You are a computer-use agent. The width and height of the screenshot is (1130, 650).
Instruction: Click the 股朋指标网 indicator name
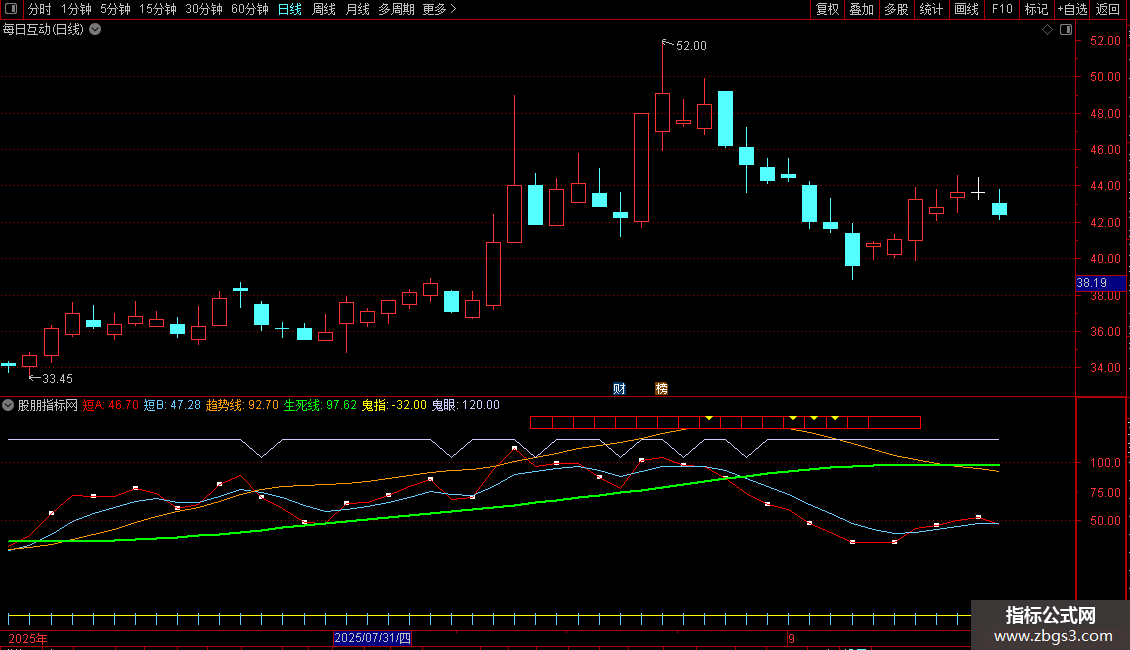point(48,405)
